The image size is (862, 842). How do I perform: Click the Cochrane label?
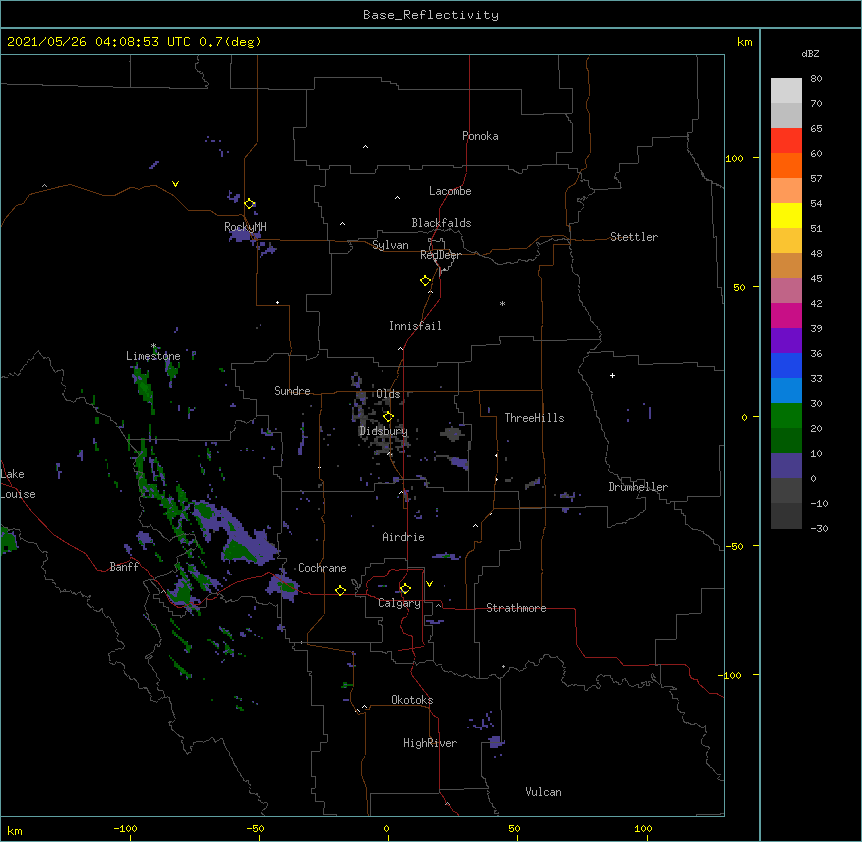(322, 568)
